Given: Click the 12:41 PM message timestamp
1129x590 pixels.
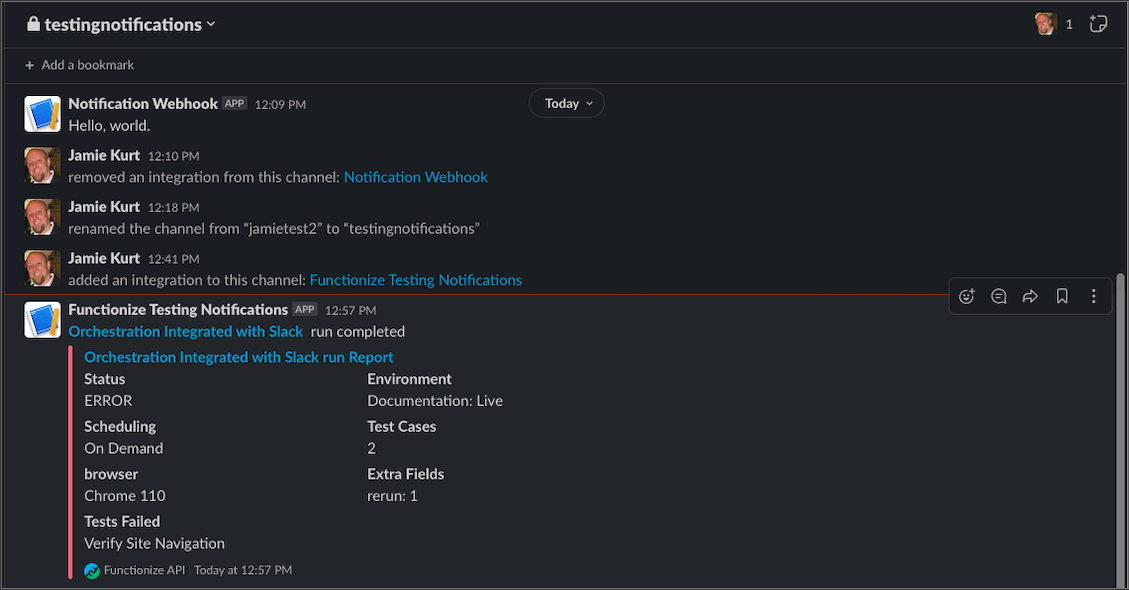Looking at the screenshot, I should click(x=174, y=259).
